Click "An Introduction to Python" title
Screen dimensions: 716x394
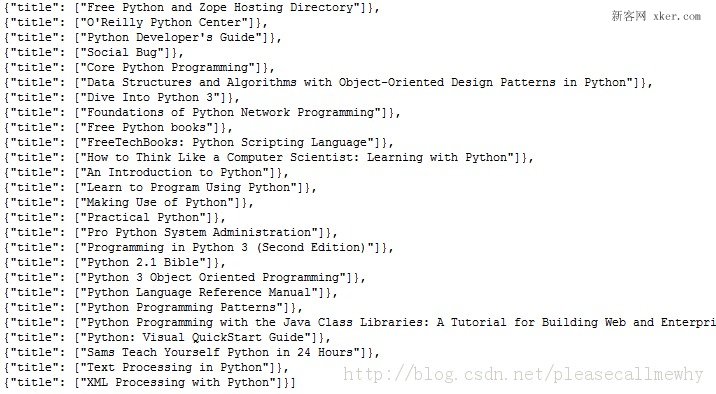pyautogui.click(x=146, y=173)
